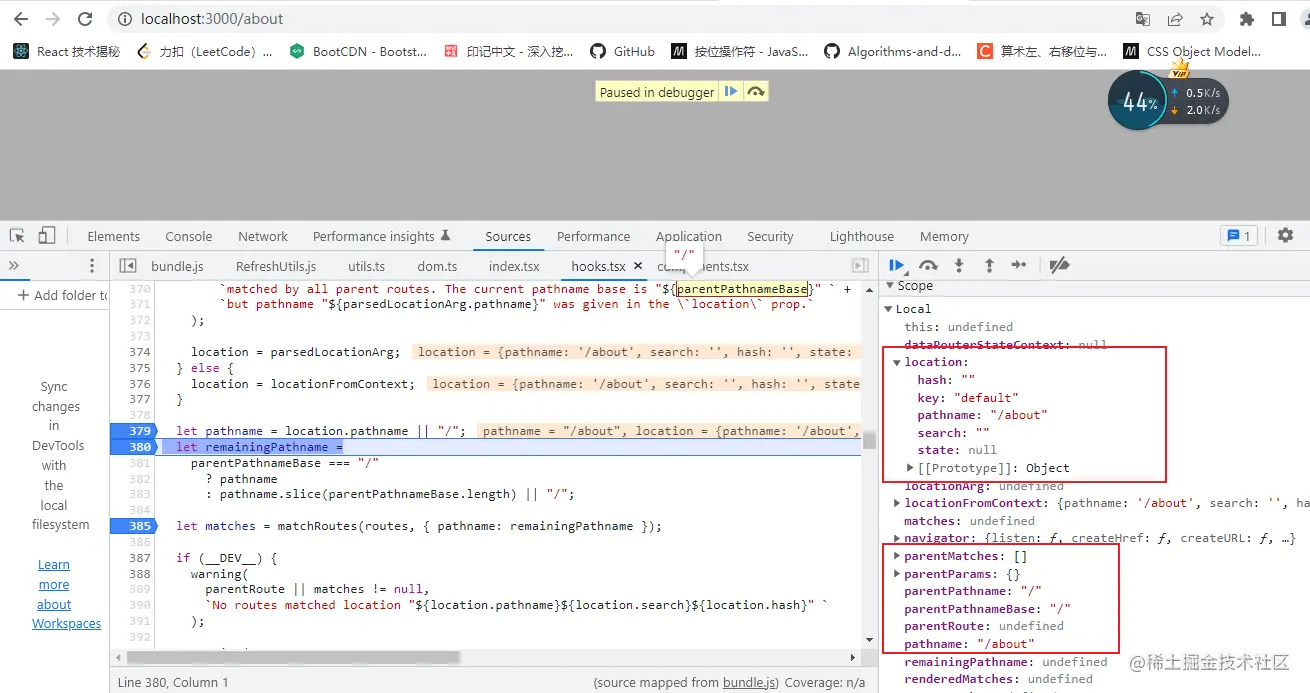Click the Workspaces link in the sidebar
Viewport: 1310px width, 693px height.
point(66,623)
